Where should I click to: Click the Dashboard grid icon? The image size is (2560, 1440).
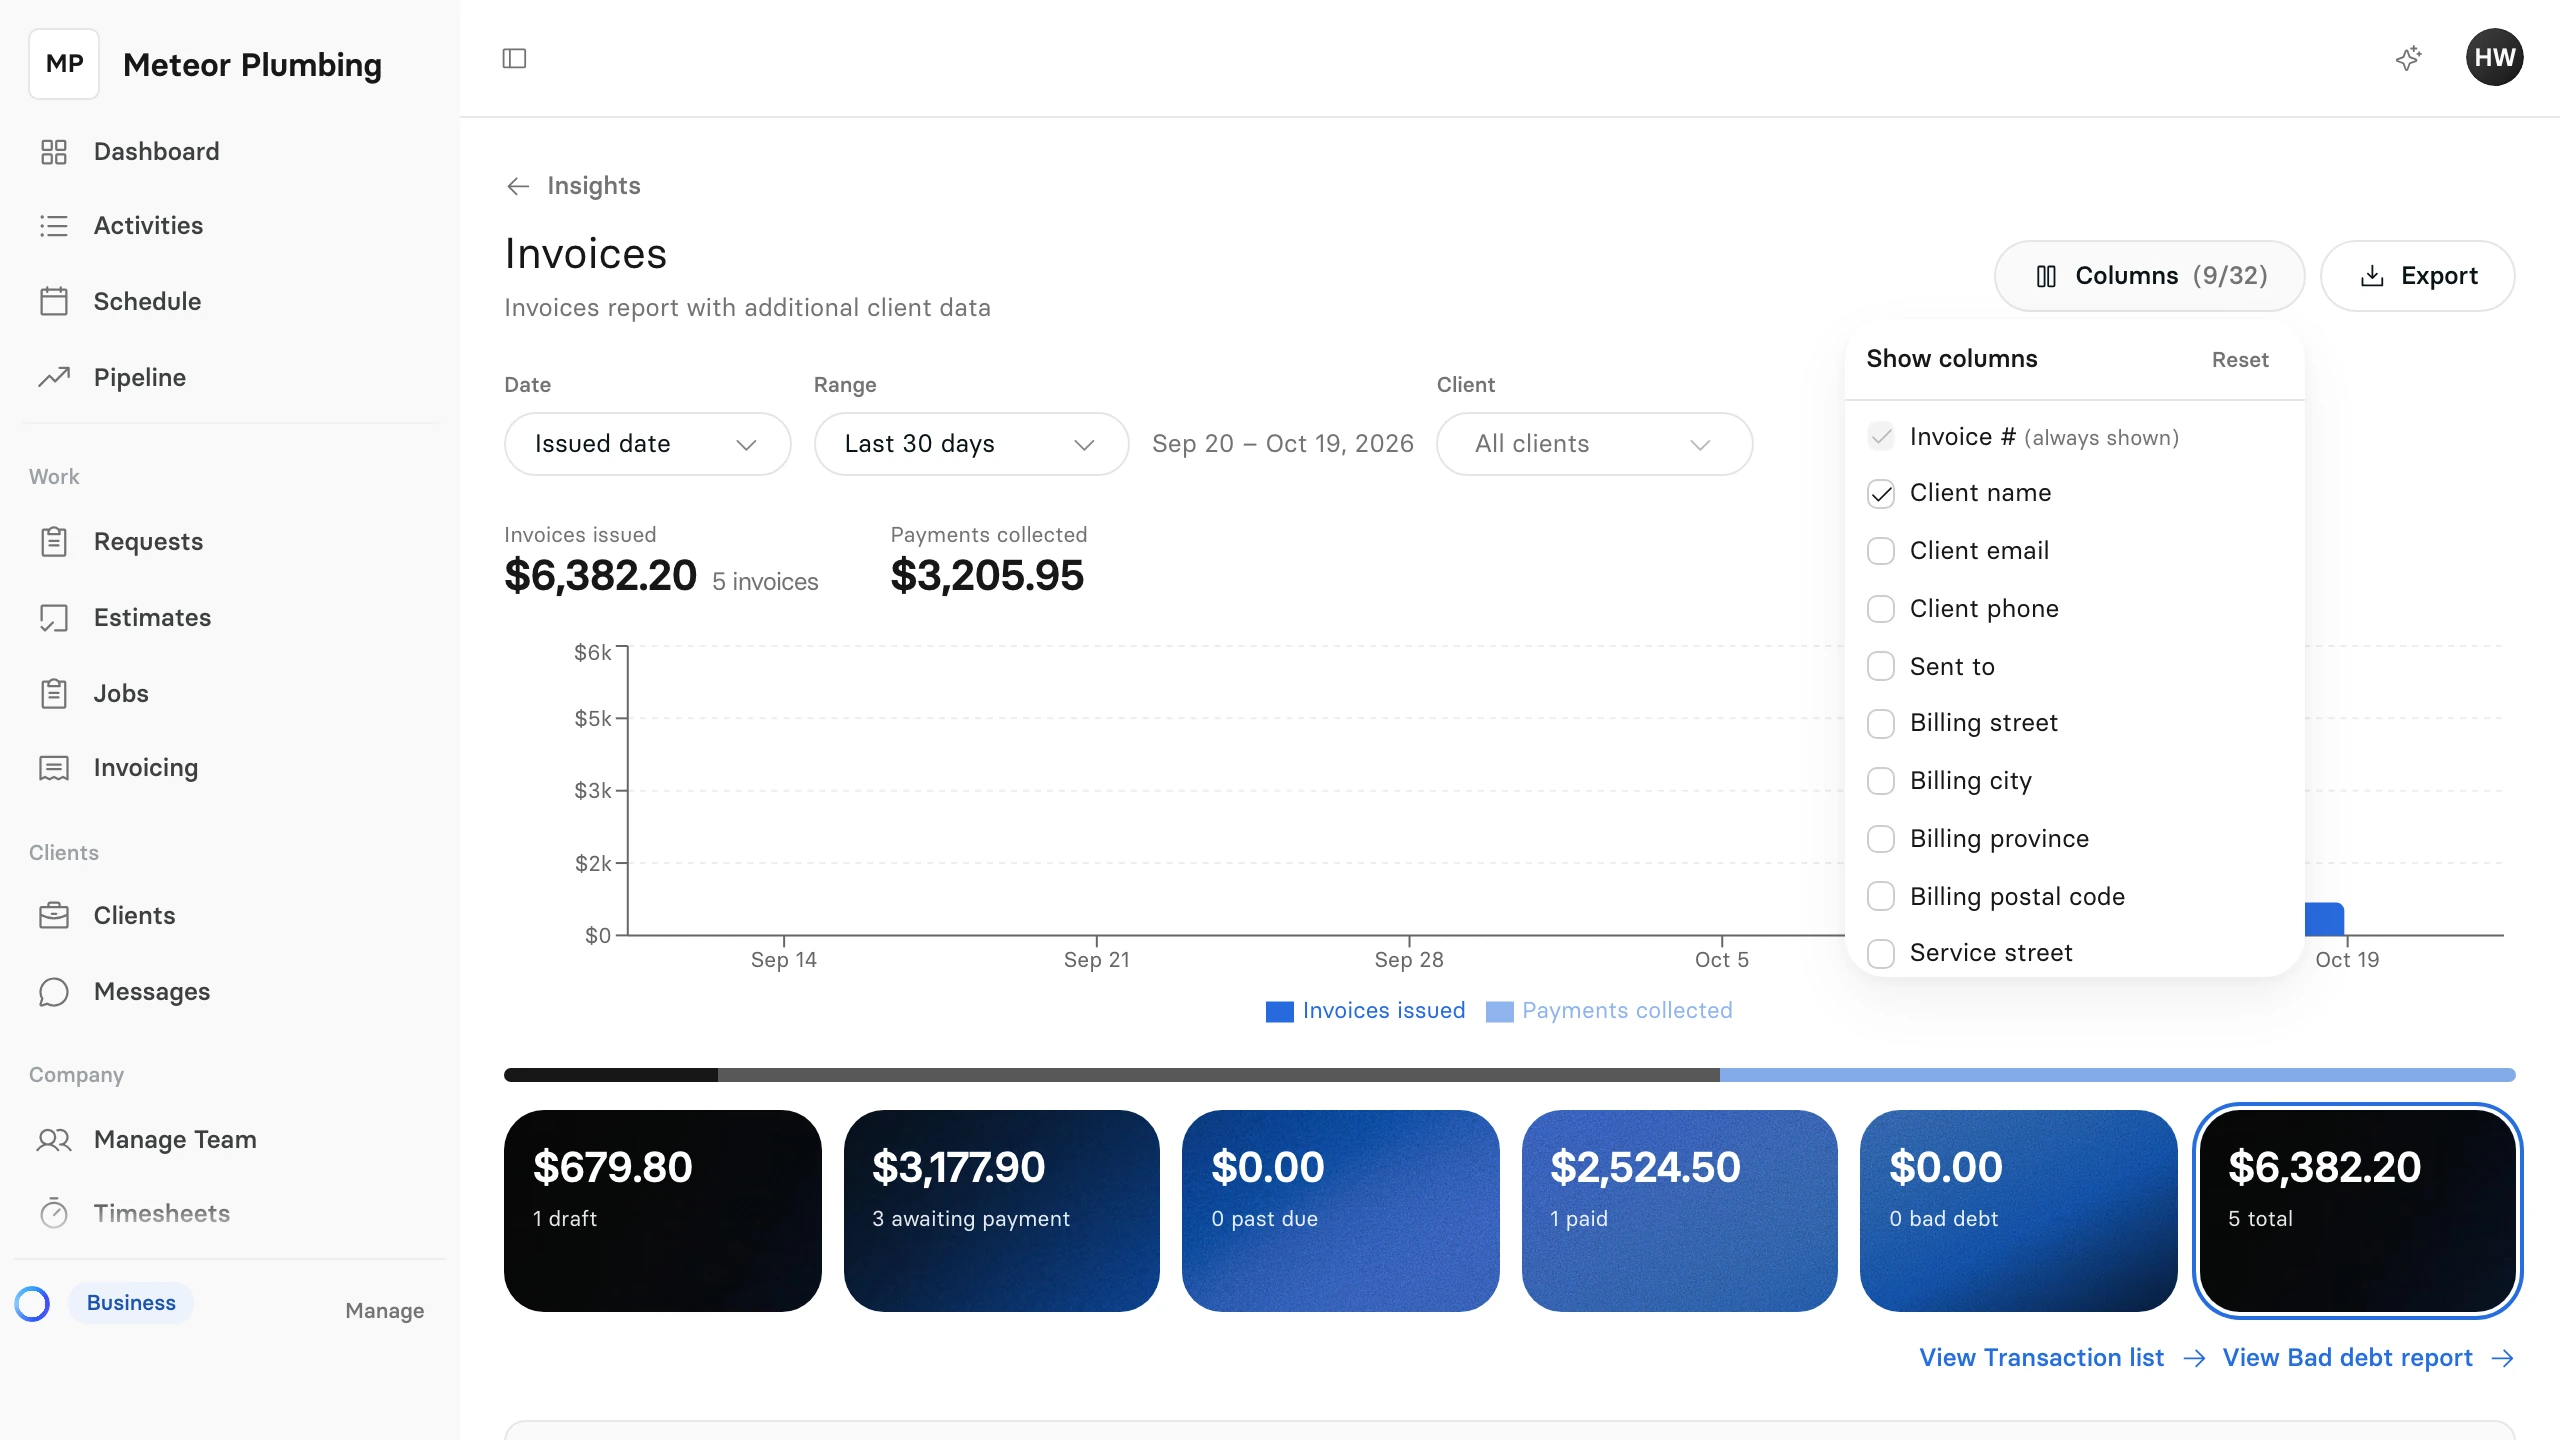pos(54,152)
